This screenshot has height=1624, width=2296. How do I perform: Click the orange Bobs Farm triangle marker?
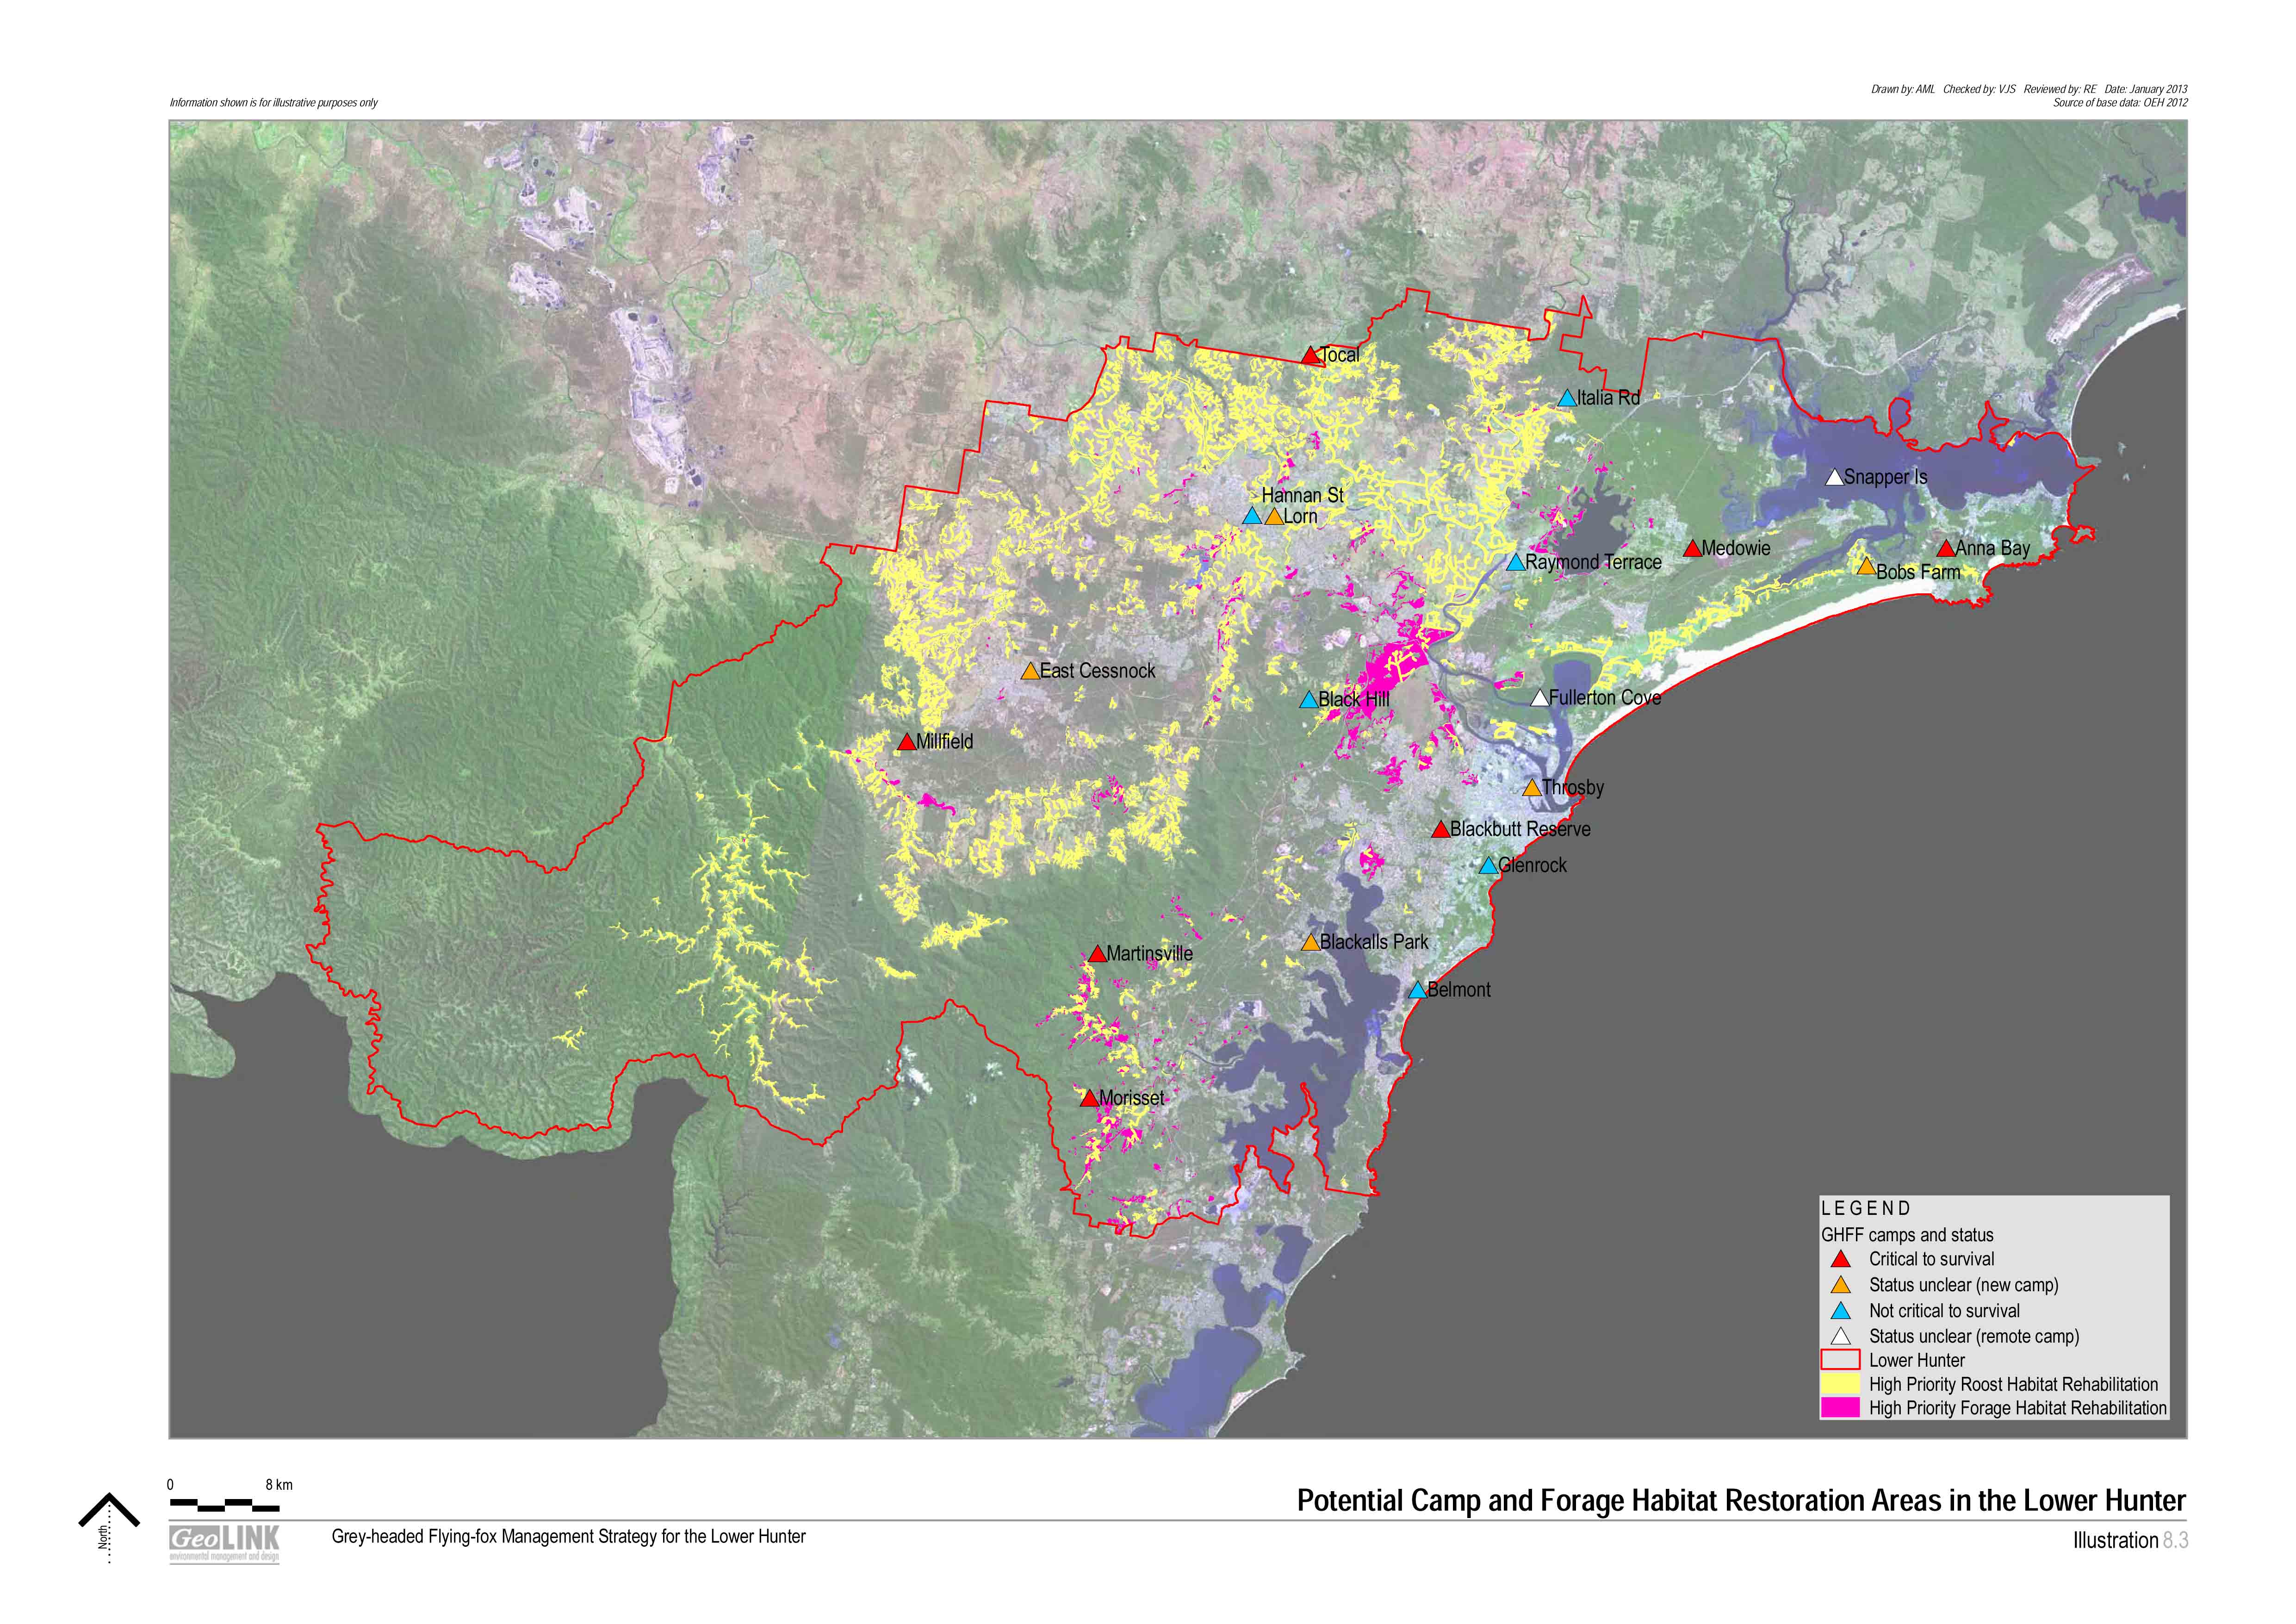click(x=1866, y=566)
